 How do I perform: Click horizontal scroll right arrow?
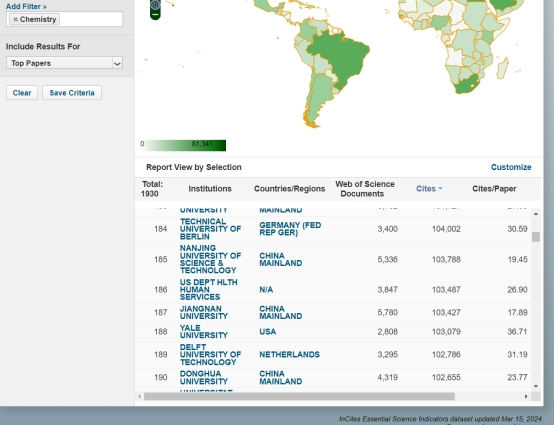coord(526,396)
